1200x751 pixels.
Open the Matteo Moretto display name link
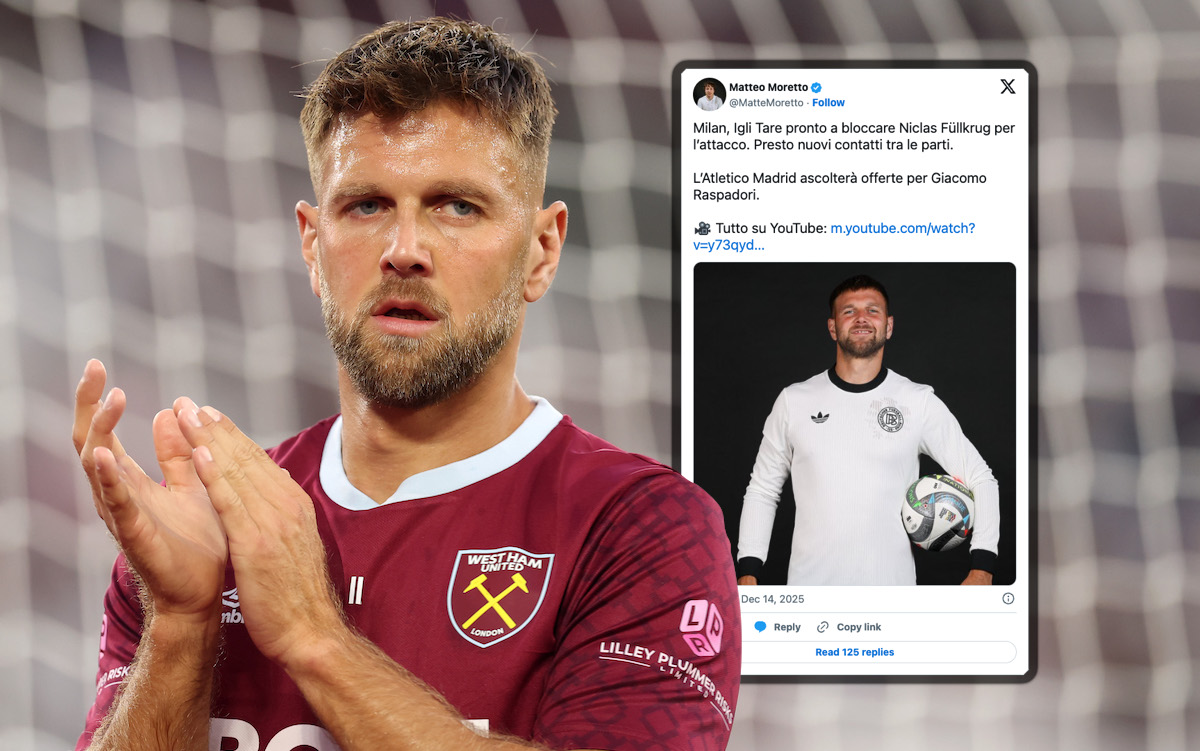point(768,88)
